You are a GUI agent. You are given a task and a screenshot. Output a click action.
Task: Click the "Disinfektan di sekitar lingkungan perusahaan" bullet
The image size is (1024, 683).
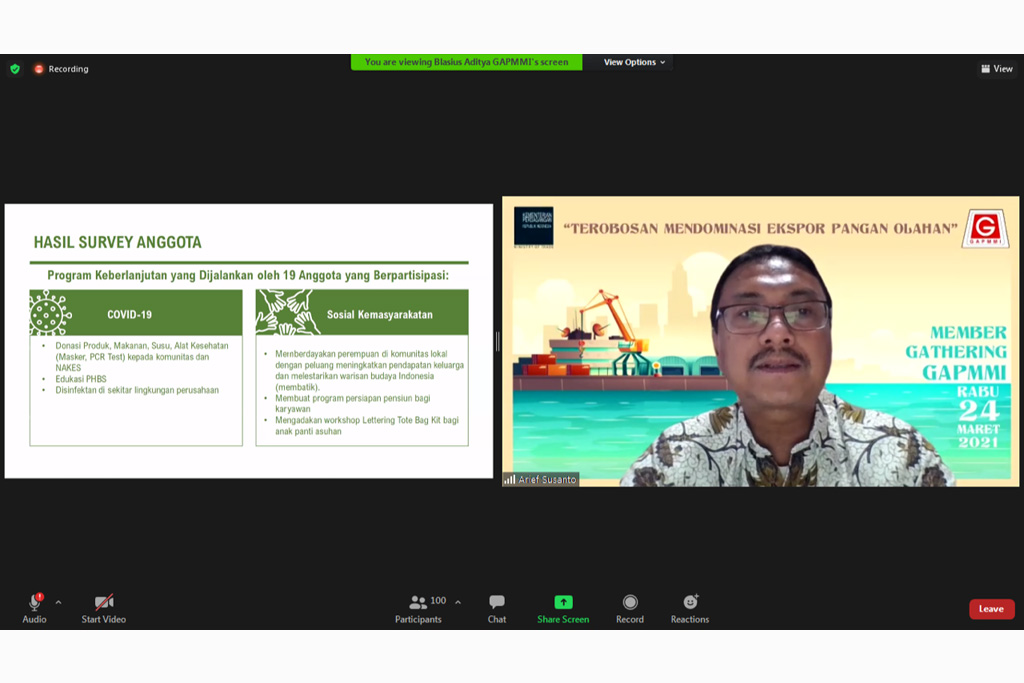pos(137,390)
